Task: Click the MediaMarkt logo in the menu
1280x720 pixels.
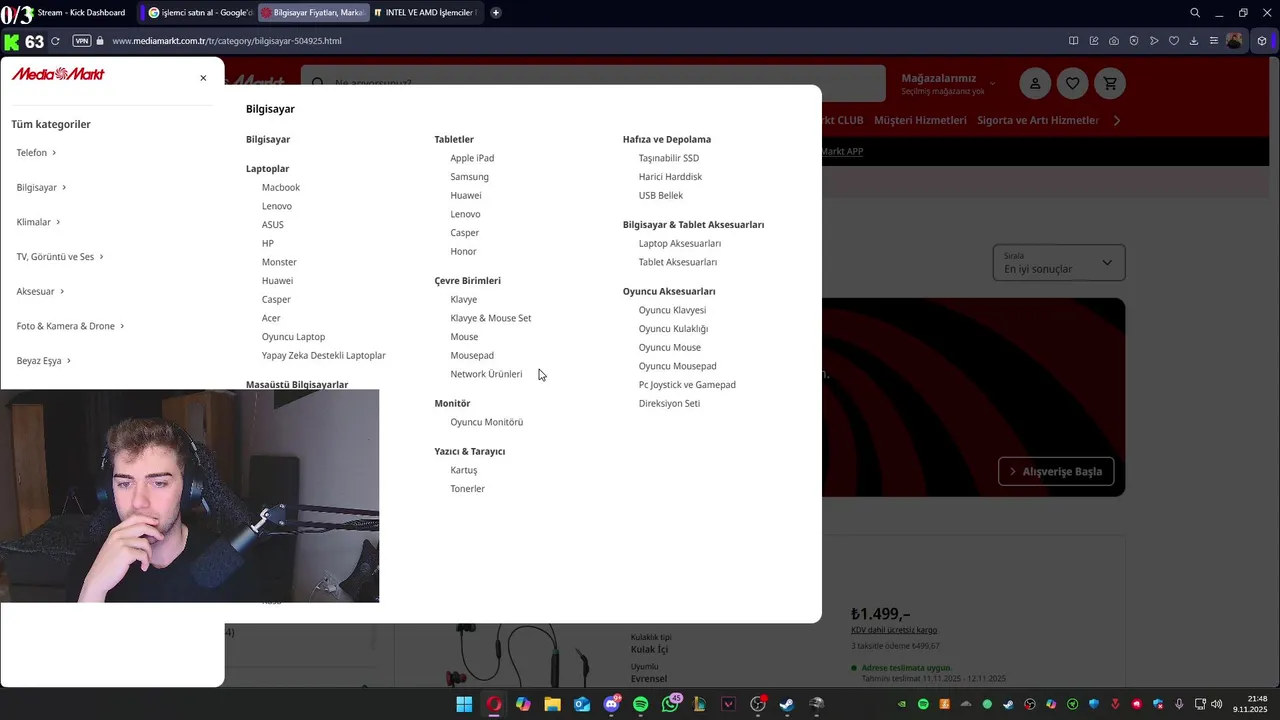Action: point(58,74)
